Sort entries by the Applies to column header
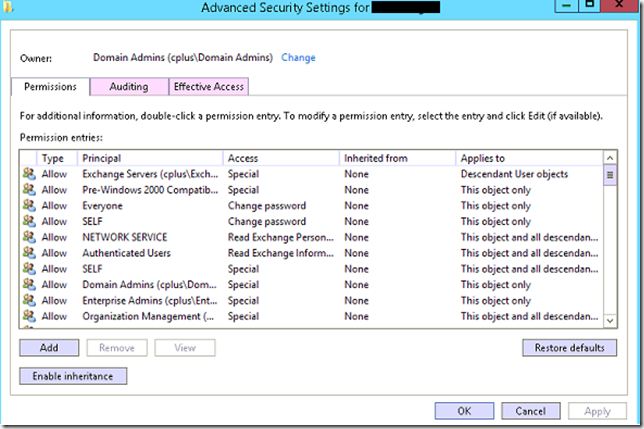The width and height of the screenshot is (644, 429). pyautogui.click(x=525, y=158)
